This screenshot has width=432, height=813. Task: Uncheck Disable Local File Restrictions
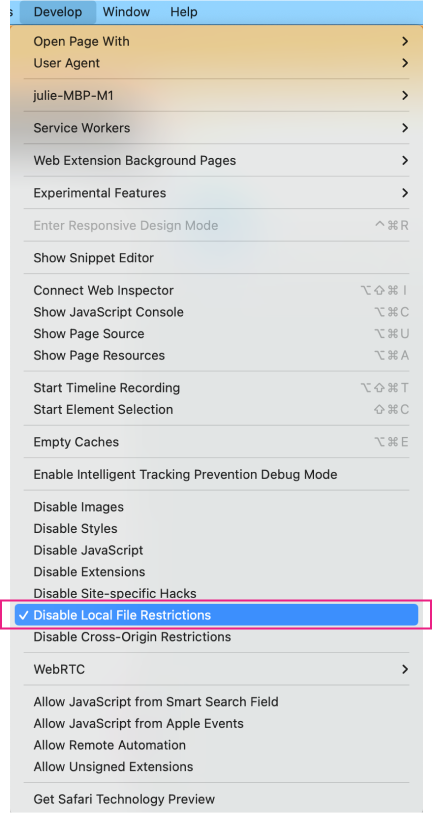[216, 615]
